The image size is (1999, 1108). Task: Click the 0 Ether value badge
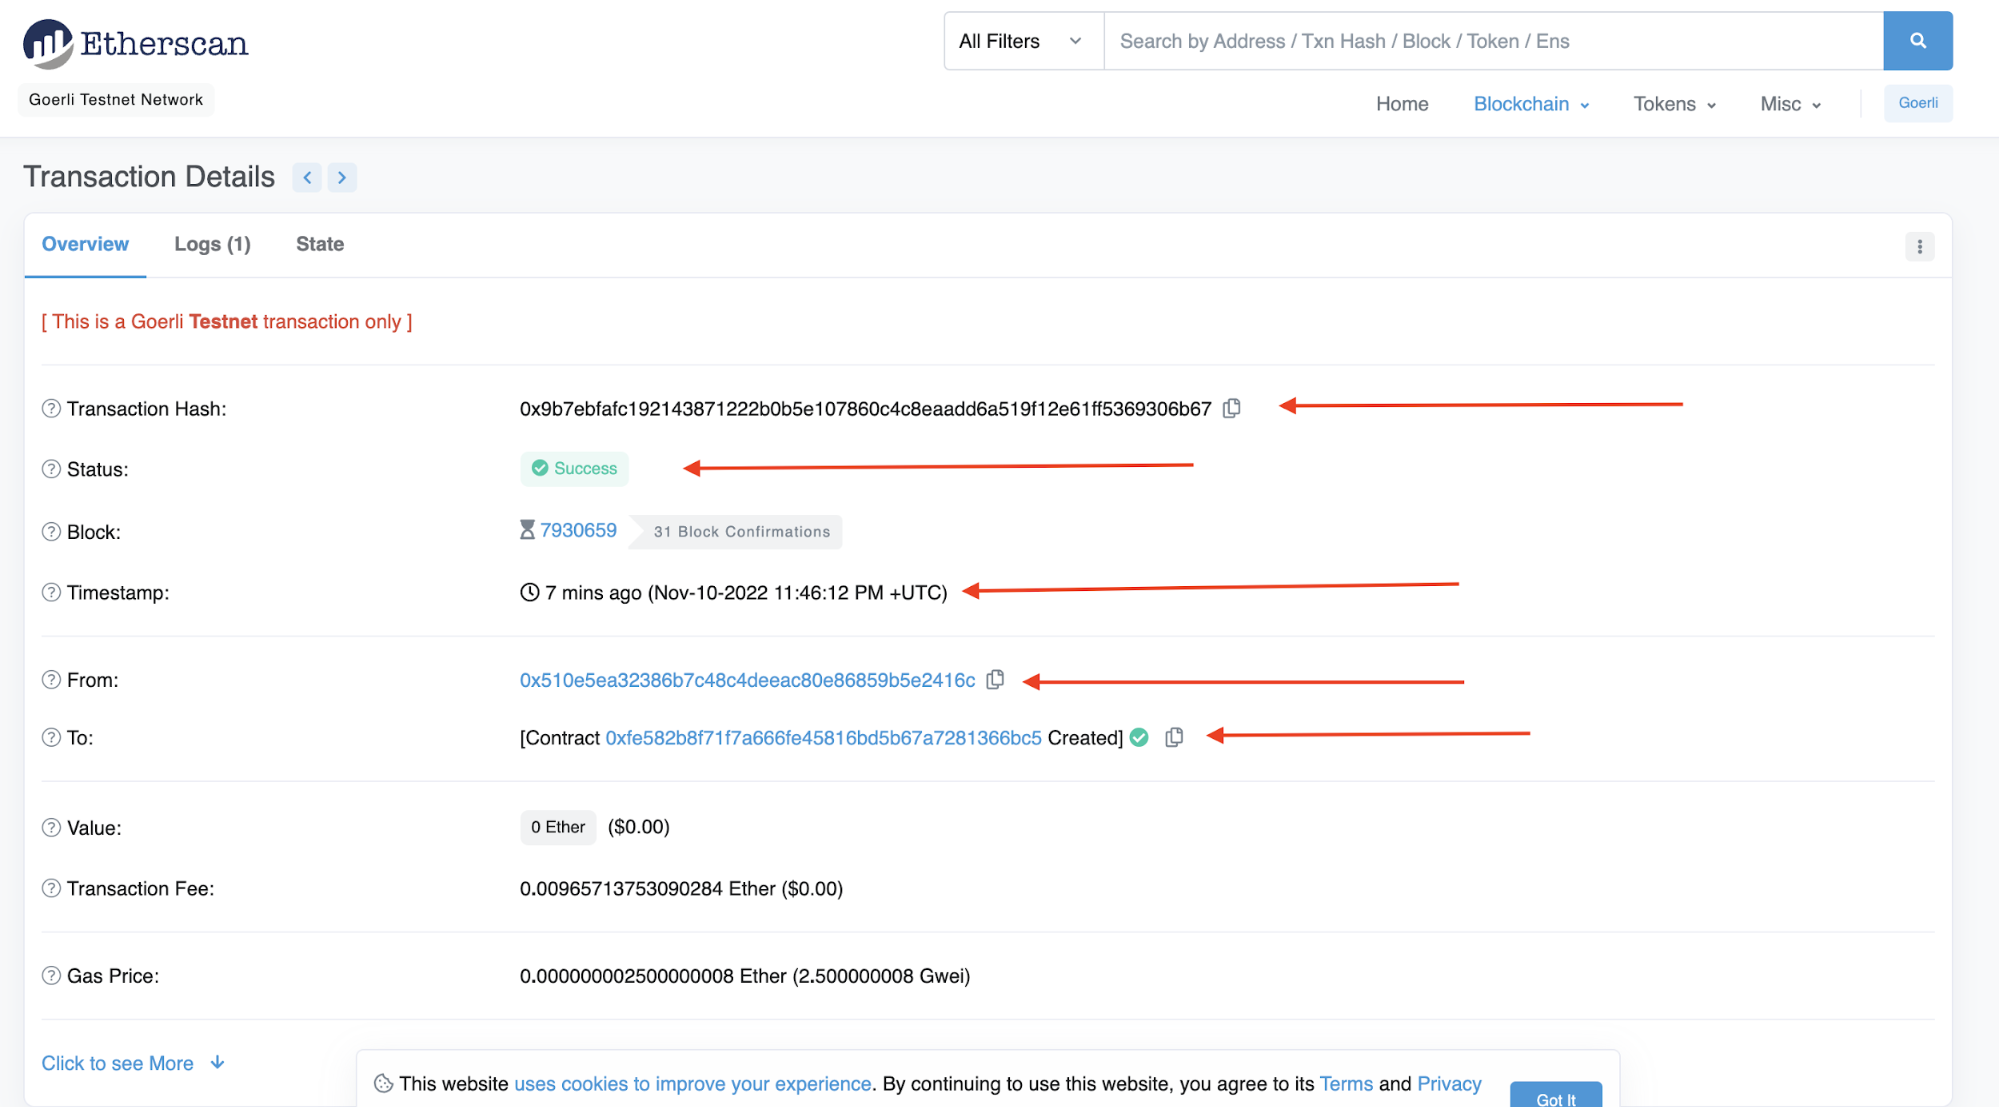[558, 827]
